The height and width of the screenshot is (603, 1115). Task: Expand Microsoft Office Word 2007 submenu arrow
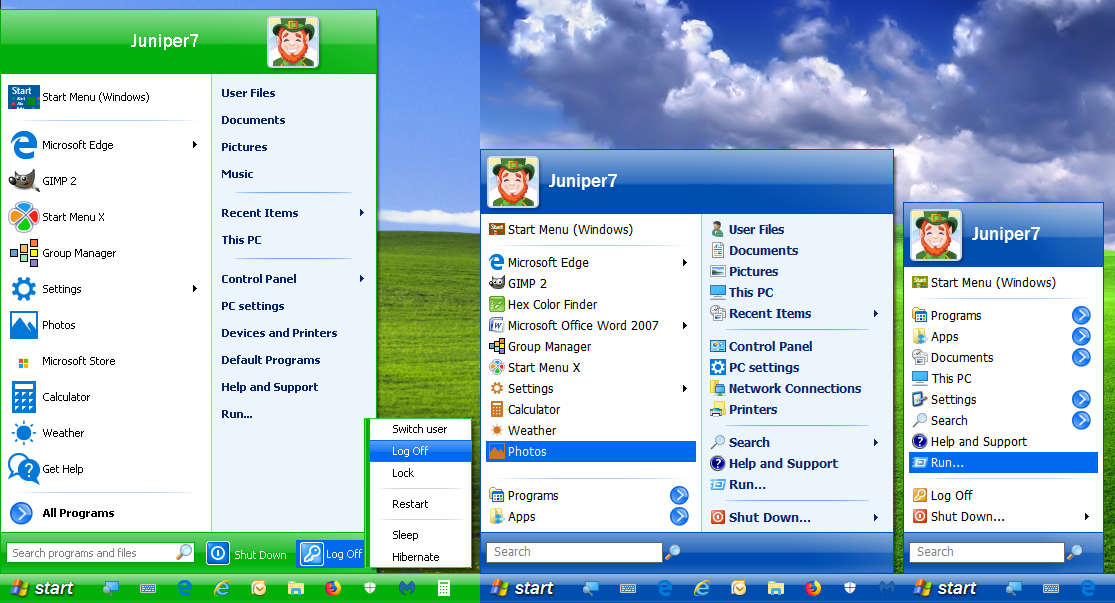click(x=684, y=326)
